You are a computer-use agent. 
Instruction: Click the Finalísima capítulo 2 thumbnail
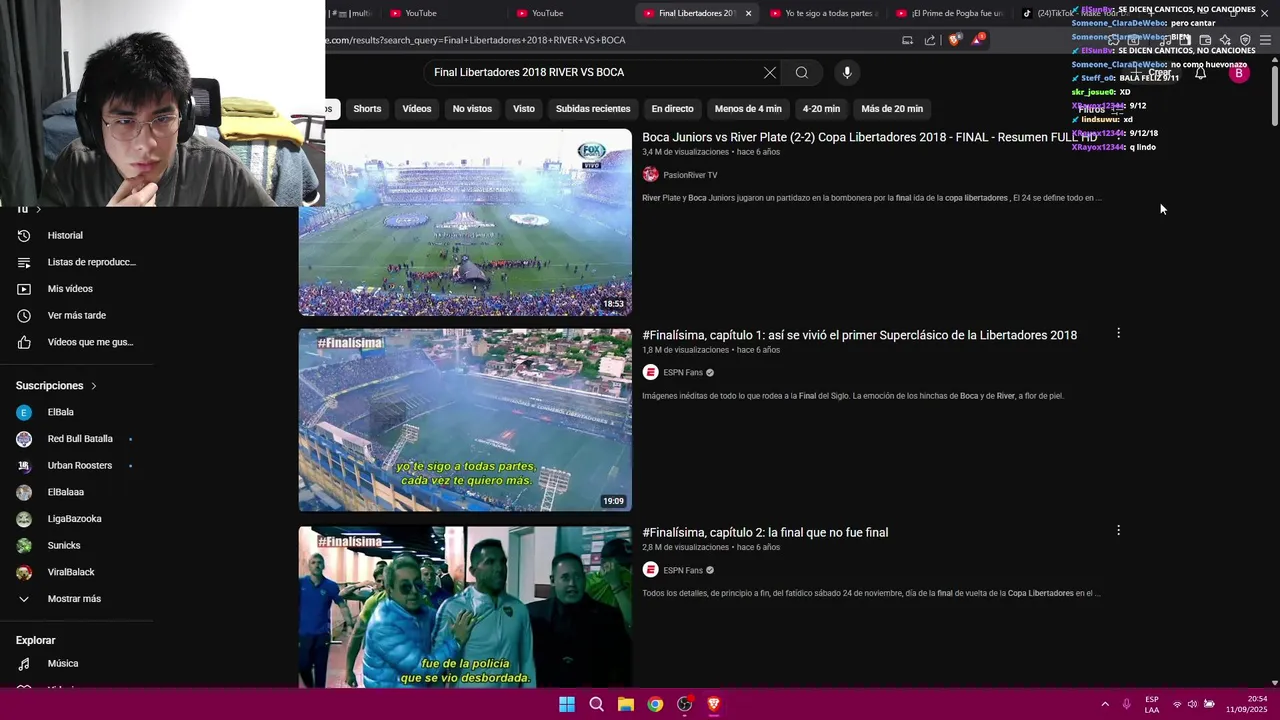pyautogui.click(x=465, y=606)
